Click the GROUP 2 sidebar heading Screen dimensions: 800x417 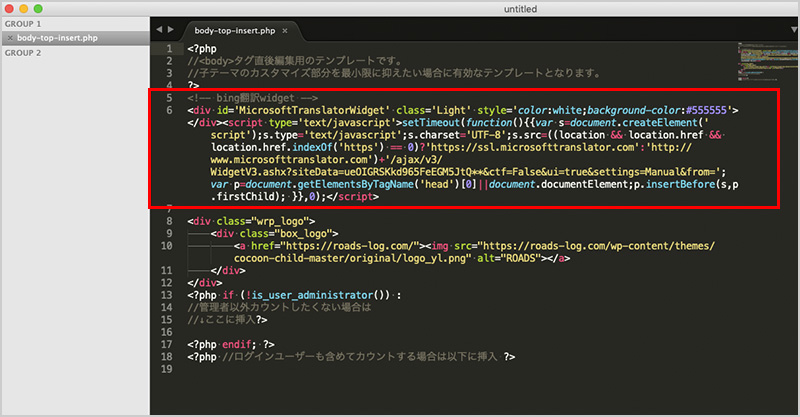[23, 53]
